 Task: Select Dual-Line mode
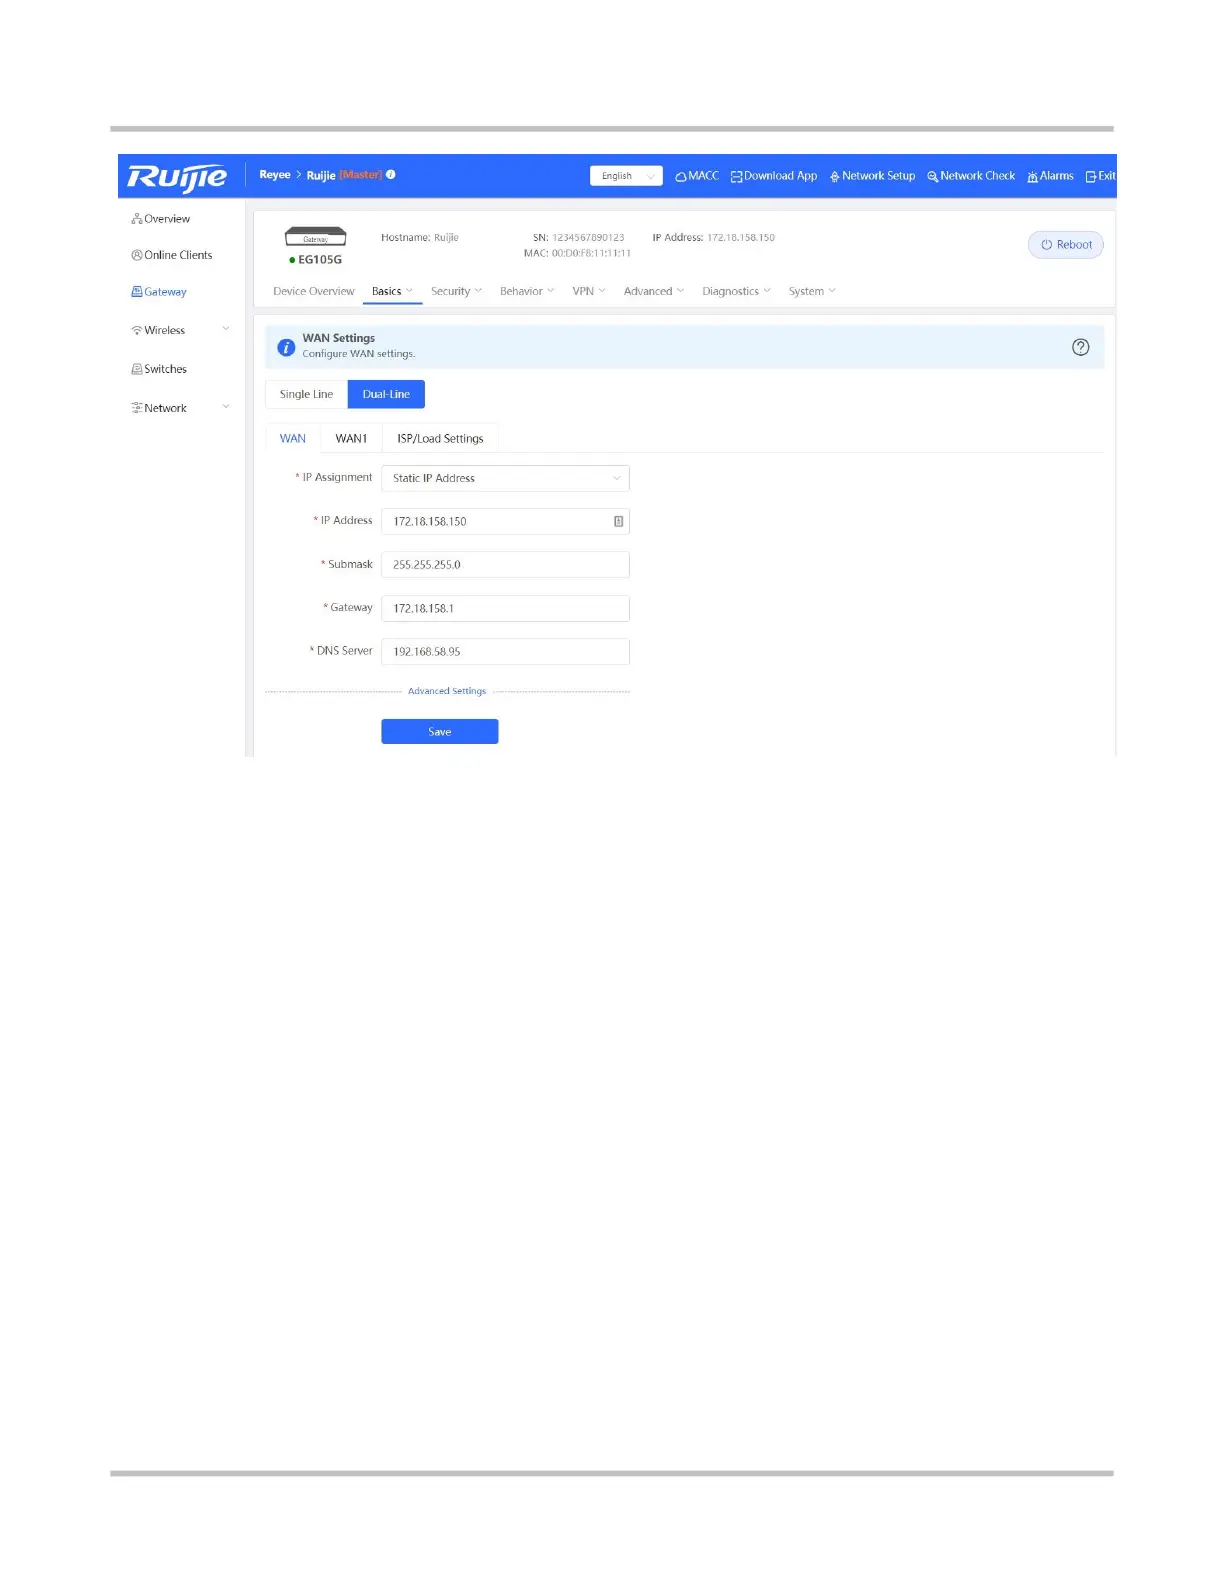[386, 394]
